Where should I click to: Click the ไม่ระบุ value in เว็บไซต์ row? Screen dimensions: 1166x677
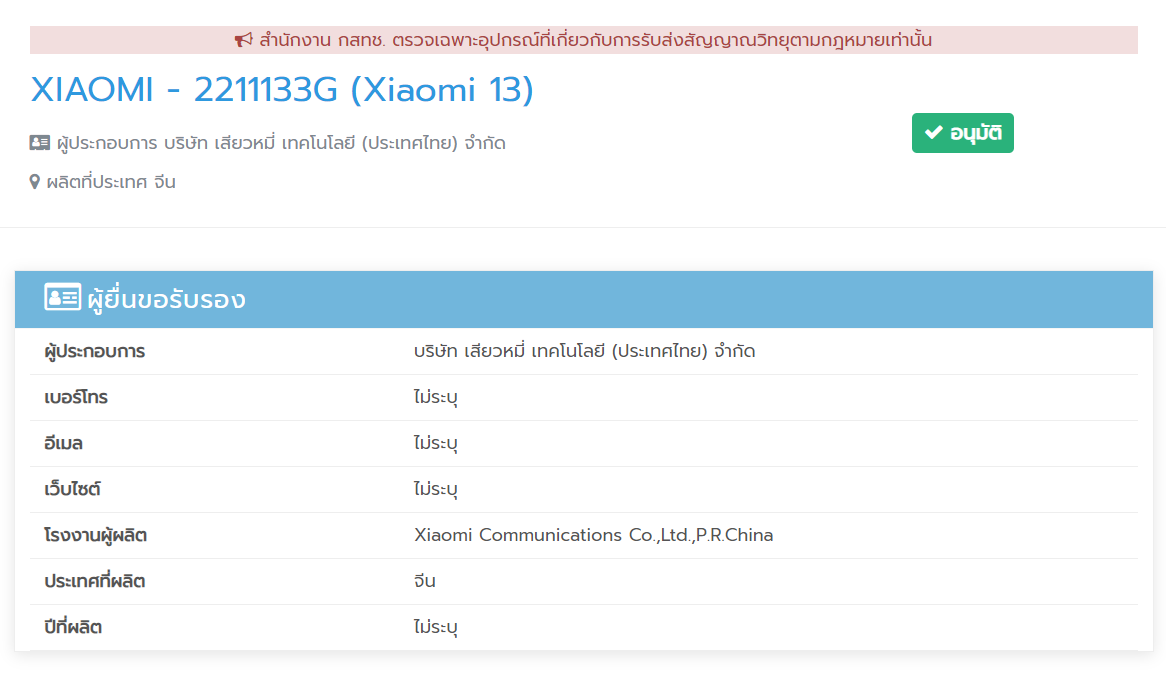[435, 489]
